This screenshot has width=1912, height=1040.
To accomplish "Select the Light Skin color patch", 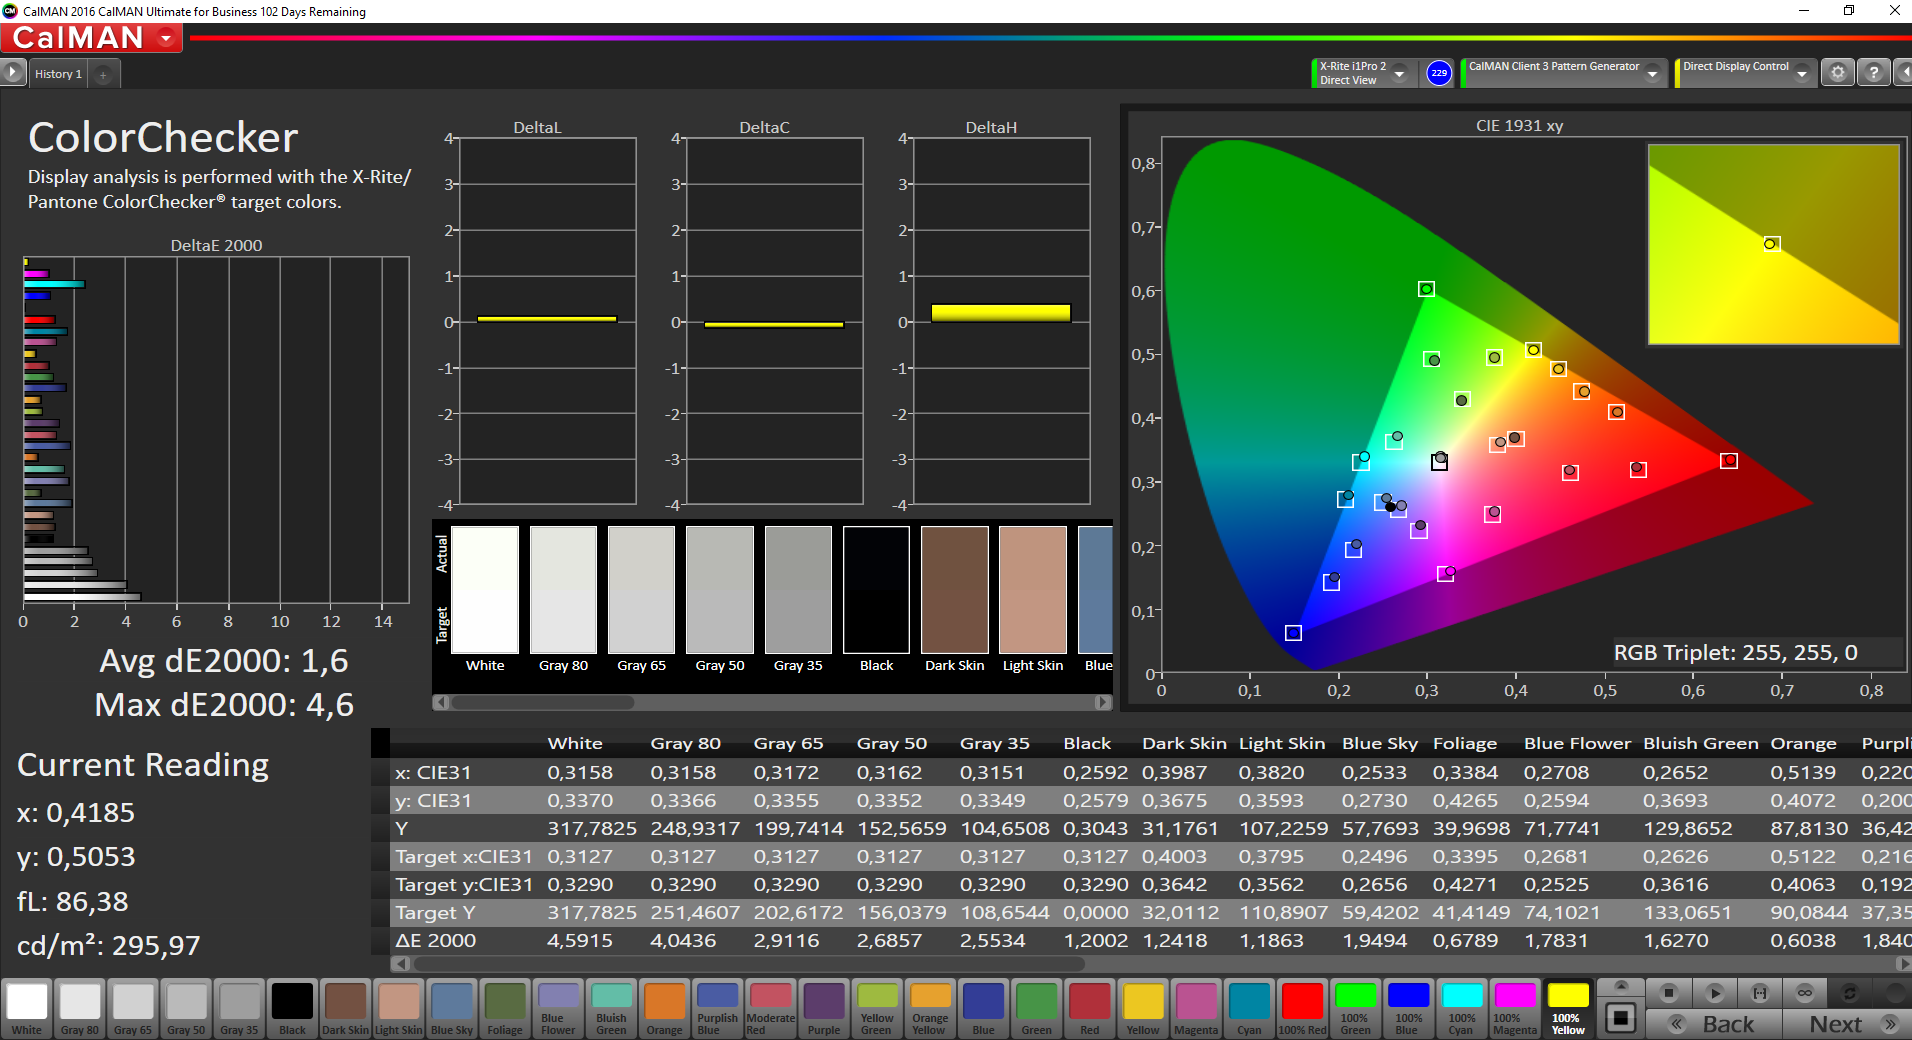I will coord(398,1008).
